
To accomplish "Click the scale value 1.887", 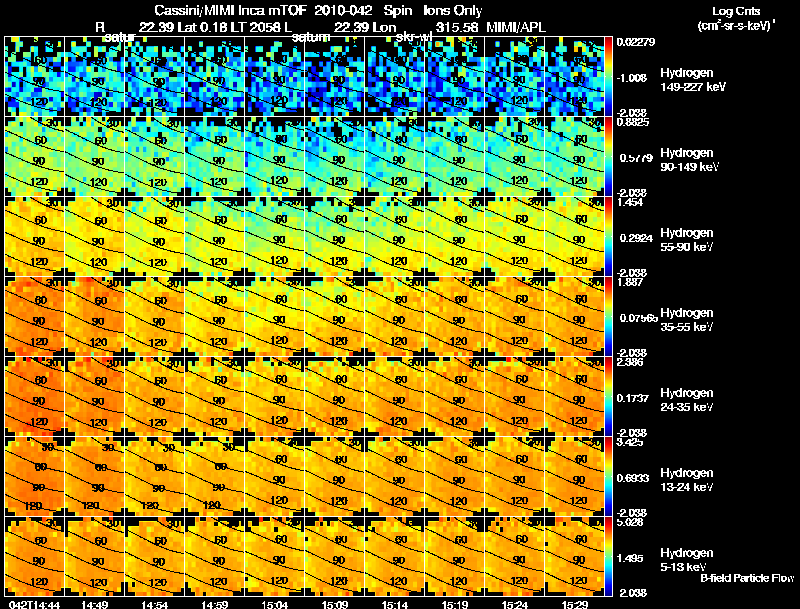I will (x=630, y=282).
